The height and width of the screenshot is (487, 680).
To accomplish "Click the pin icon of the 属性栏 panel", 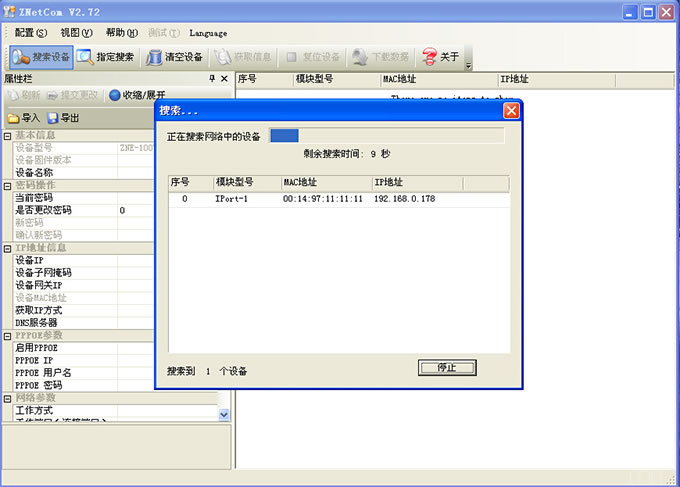I will (211, 78).
